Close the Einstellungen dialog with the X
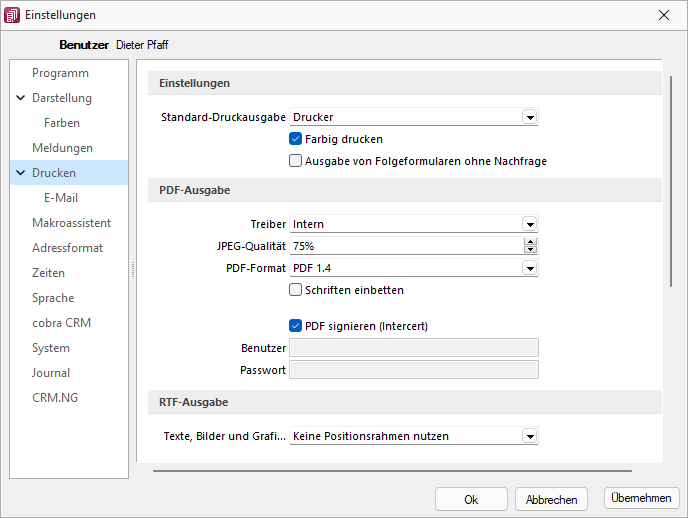This screenshot has width=688, height=518. coord(664,15)
